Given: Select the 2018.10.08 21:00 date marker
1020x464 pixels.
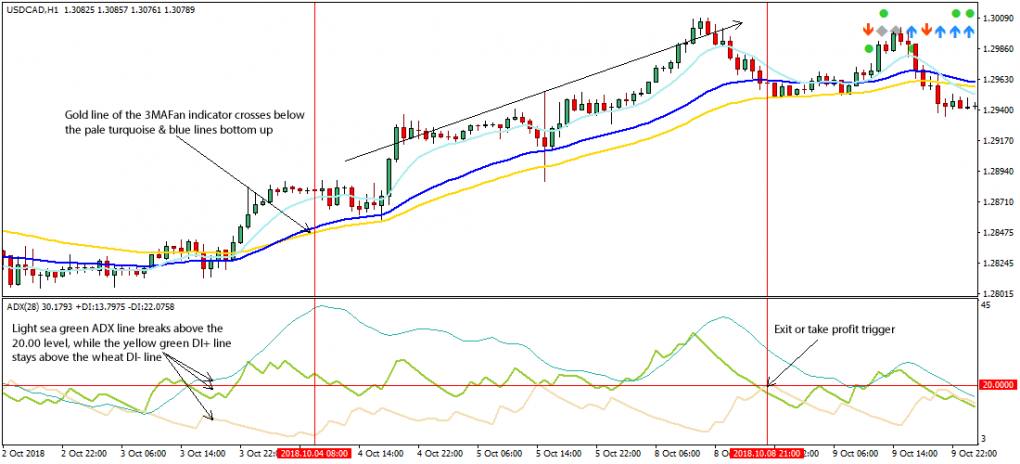Looking at the screenshot, I should coord(767,453).
